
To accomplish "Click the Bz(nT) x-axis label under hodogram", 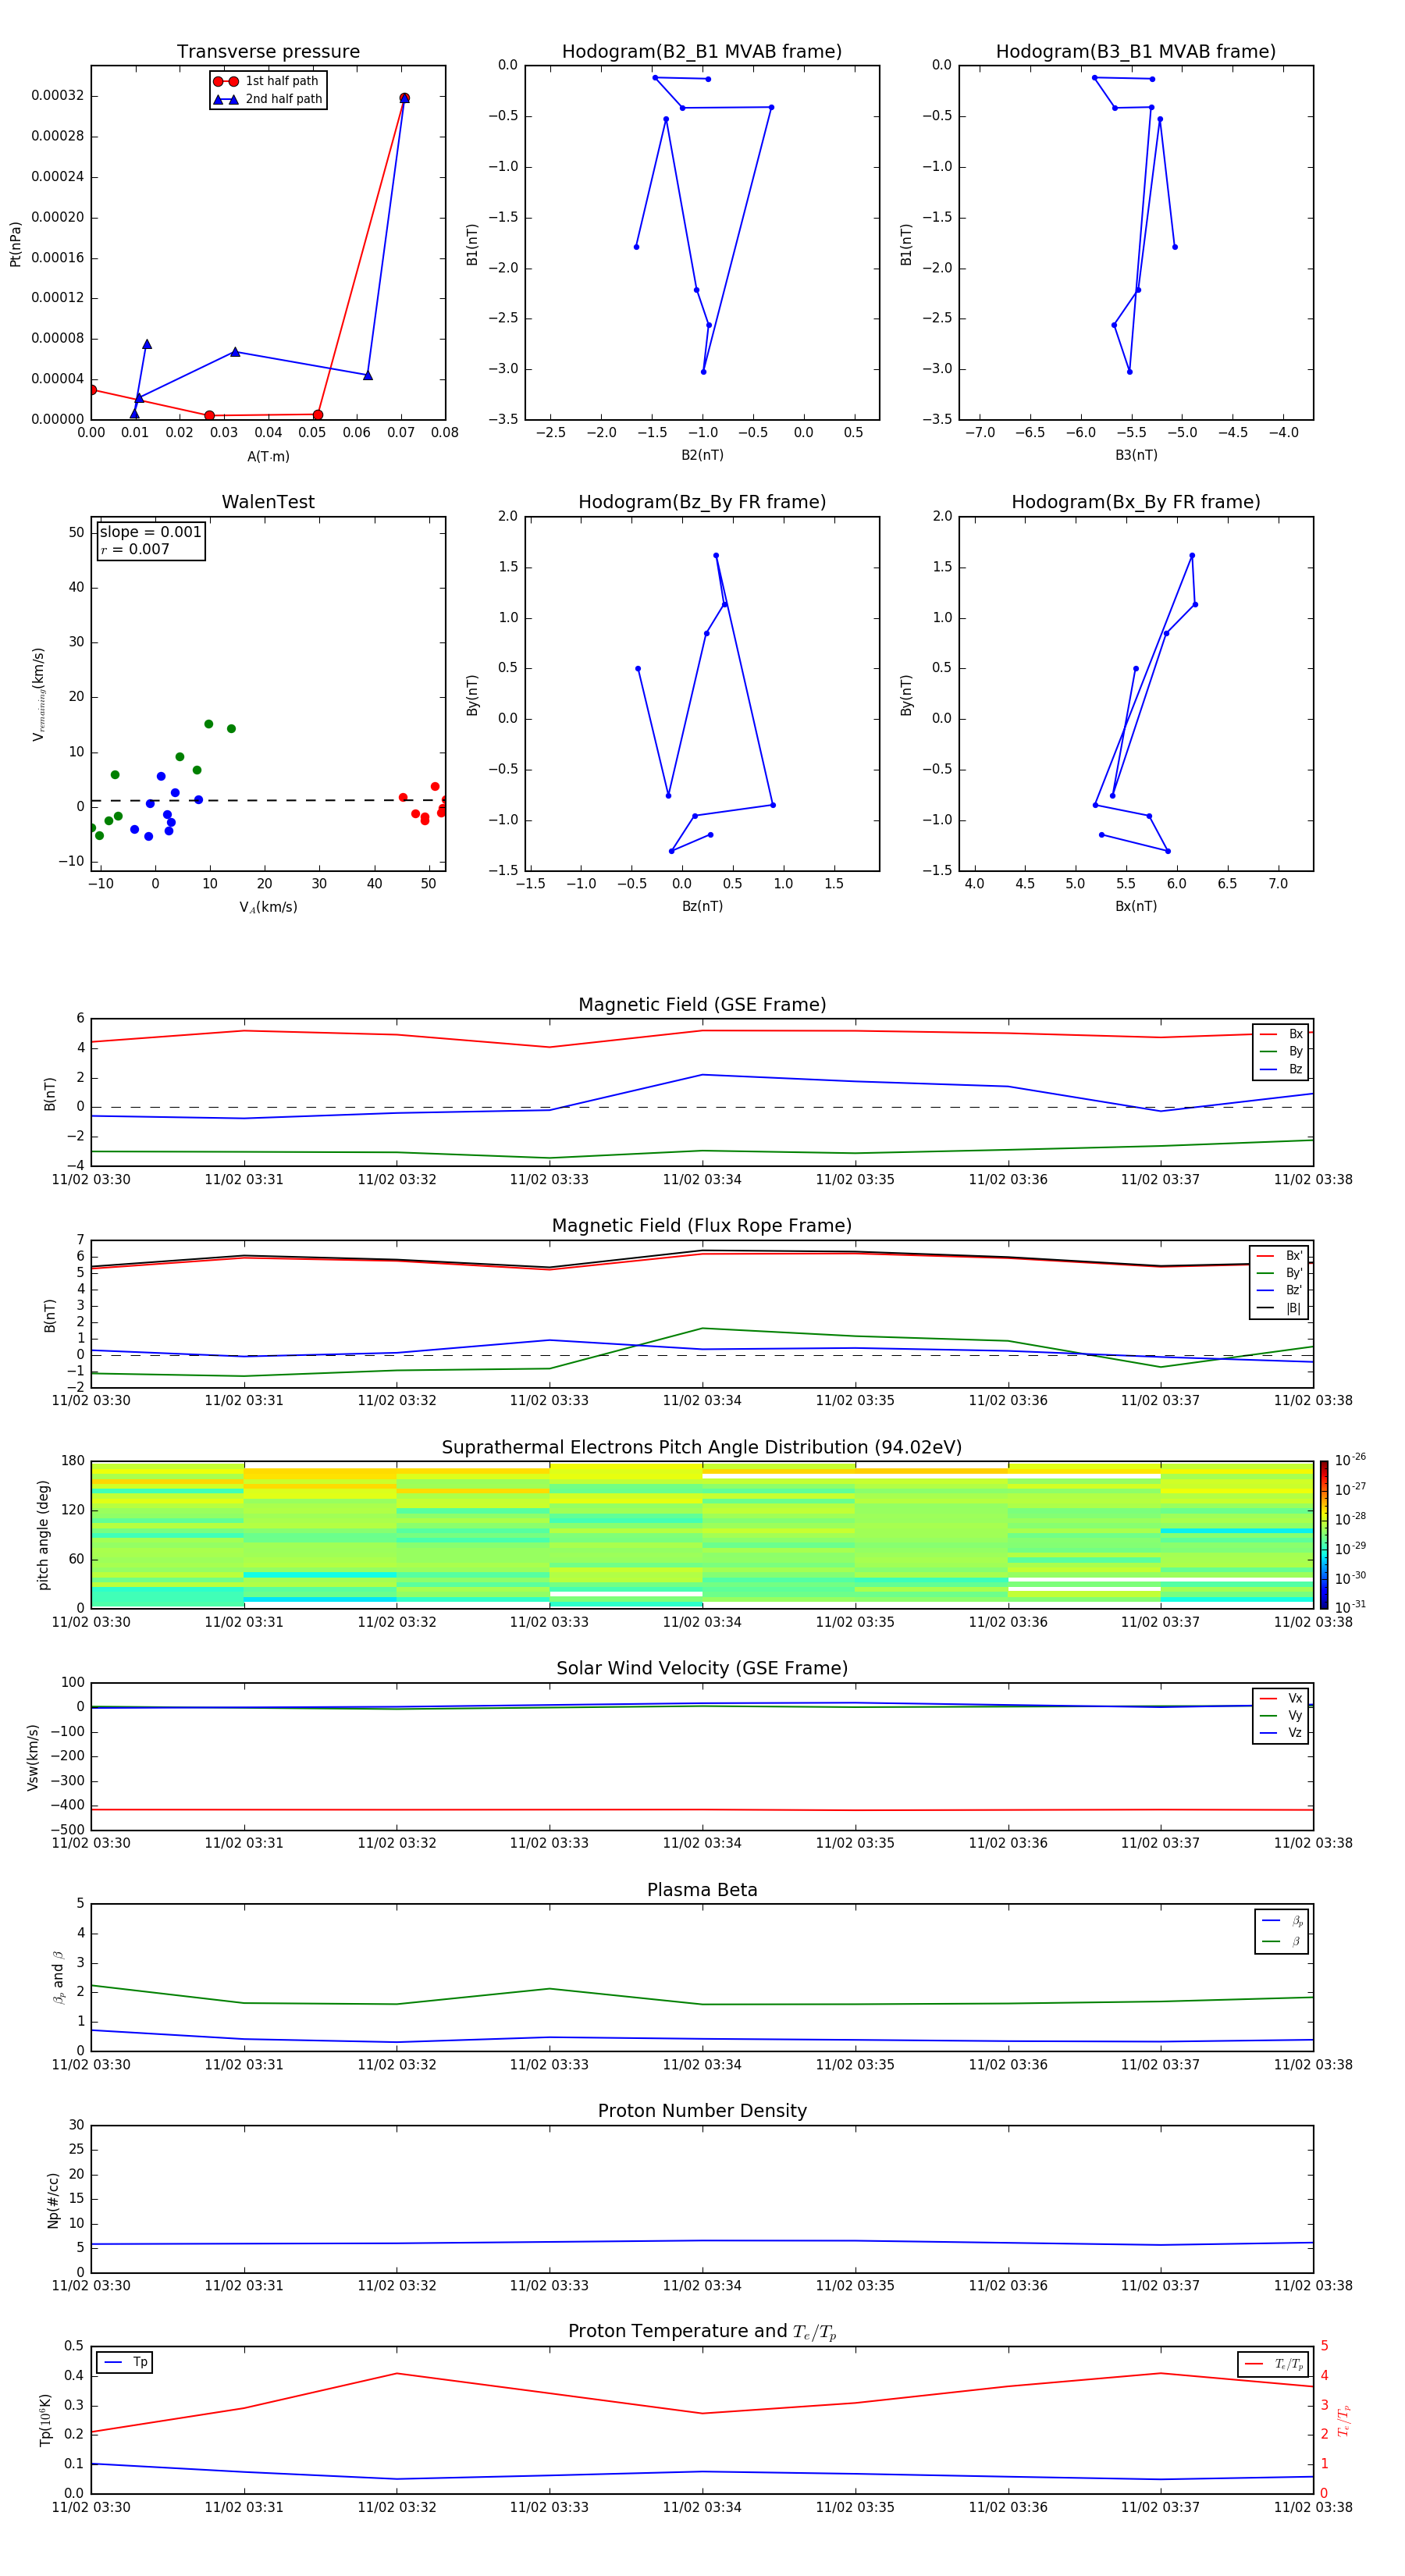I will 702,906.
